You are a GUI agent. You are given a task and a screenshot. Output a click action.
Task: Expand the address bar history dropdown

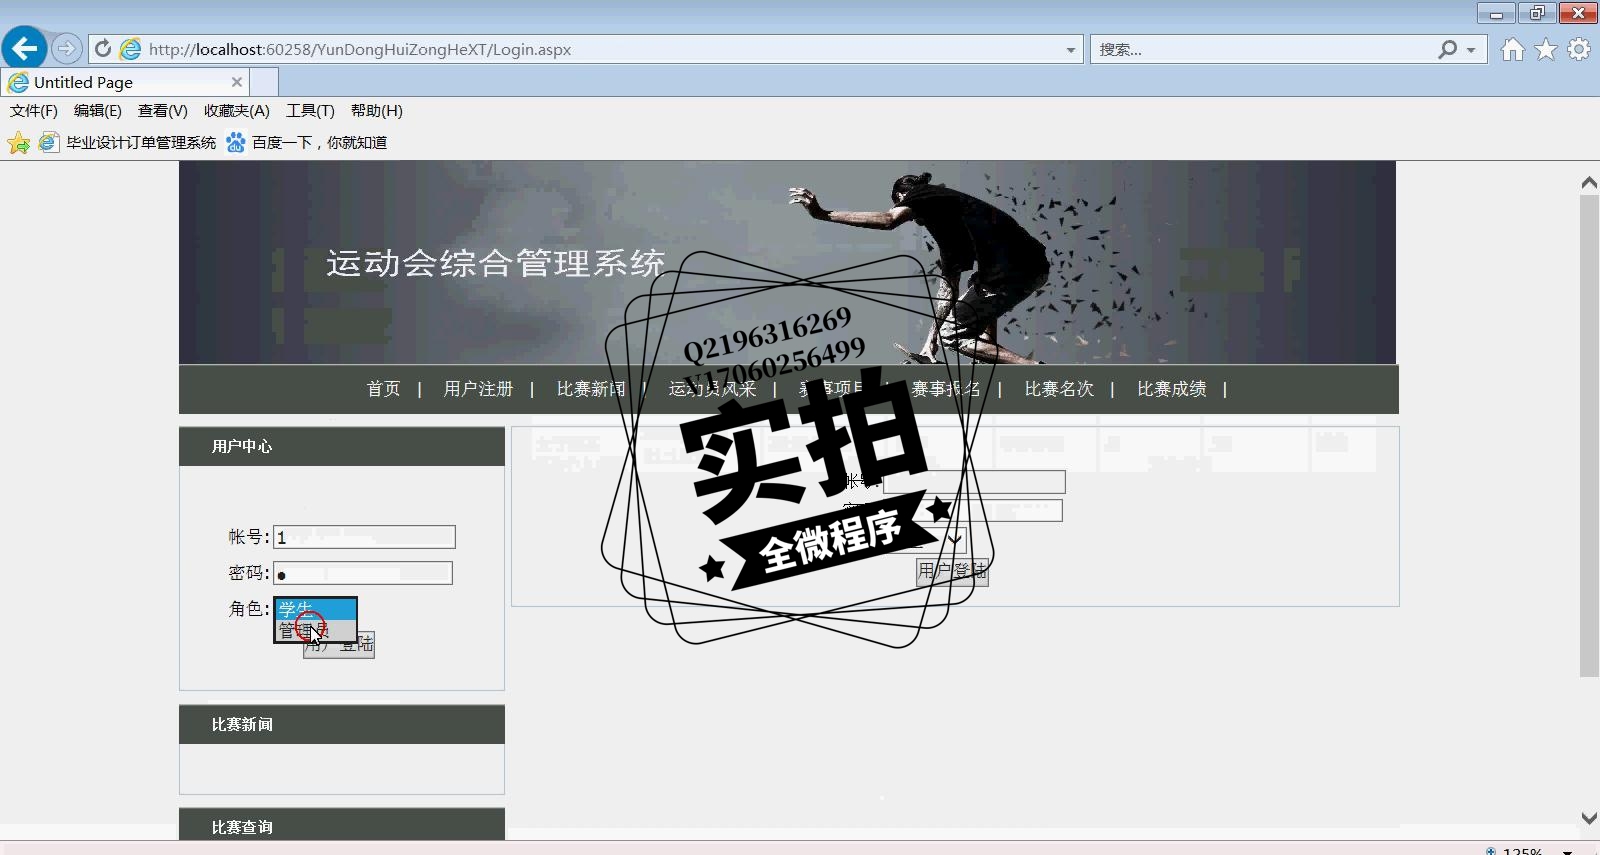pyautogui.click(x=1071, y=49)
